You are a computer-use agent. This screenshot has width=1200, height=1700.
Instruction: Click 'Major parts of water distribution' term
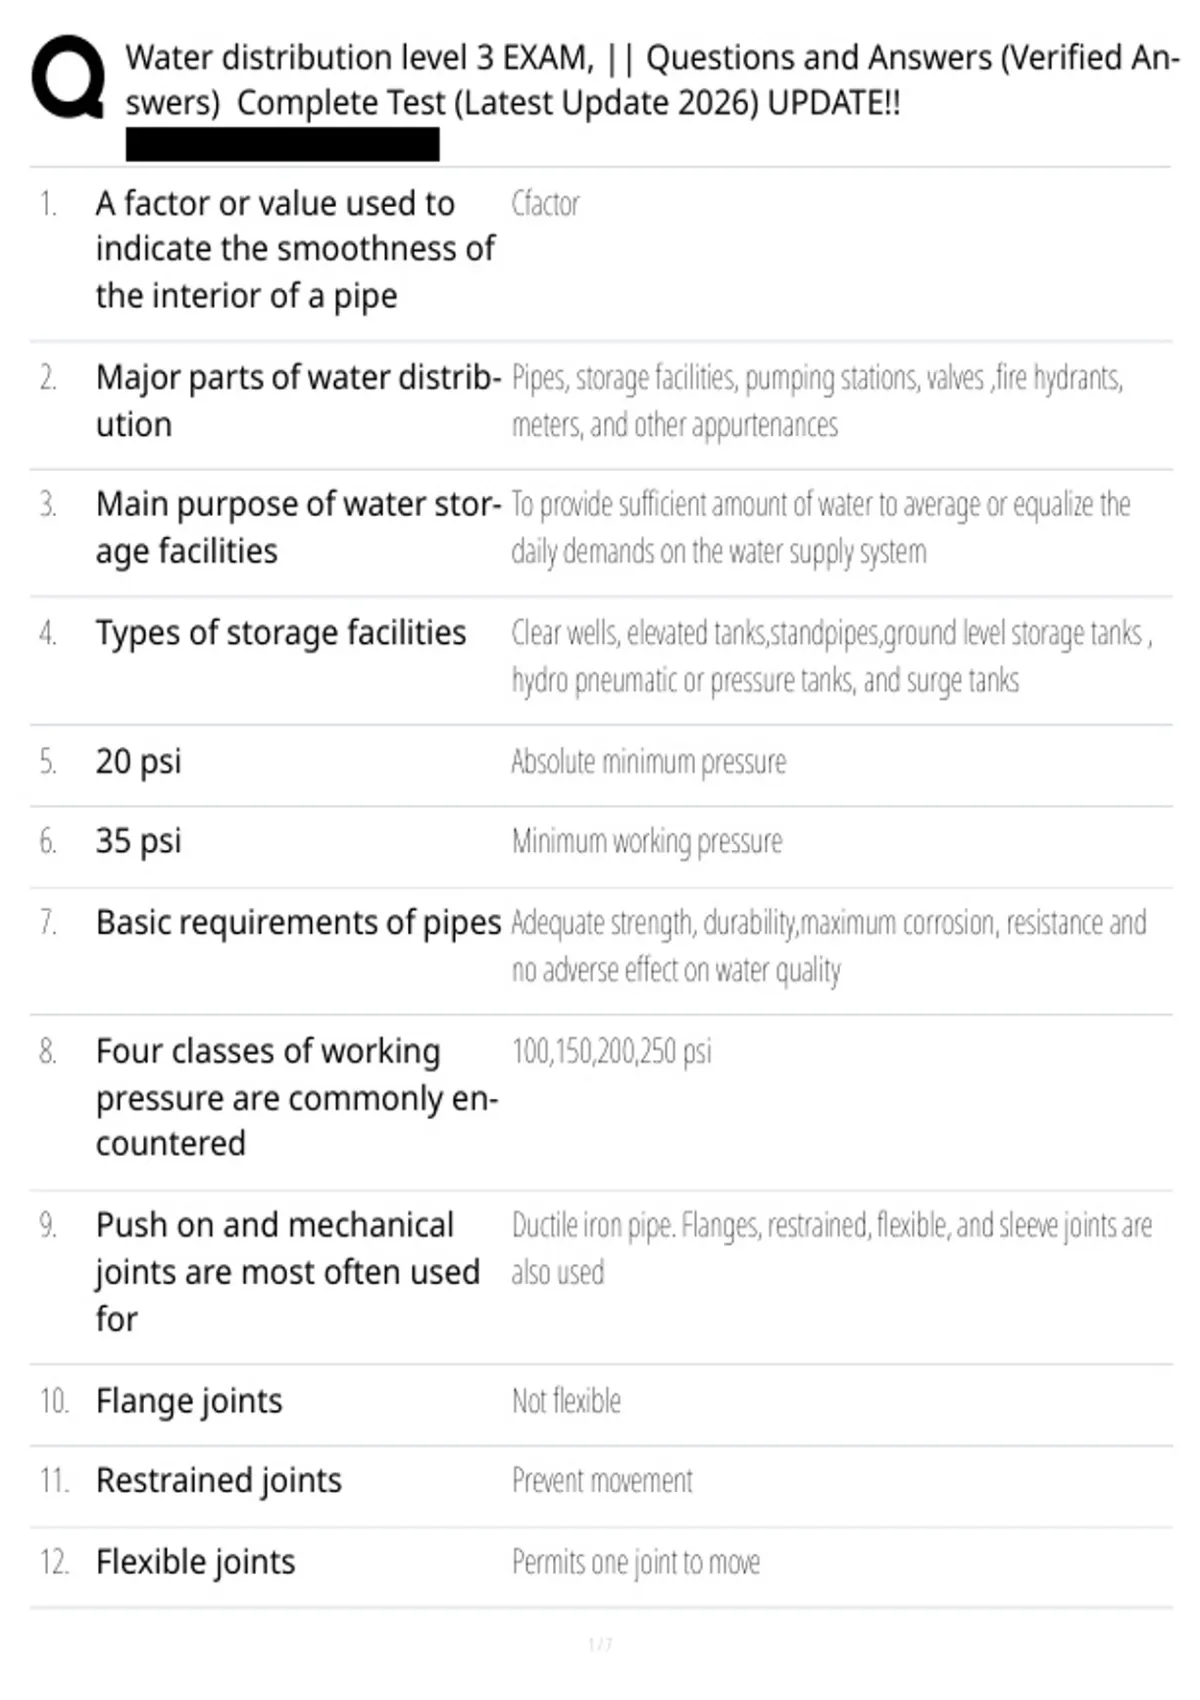(x=298, y=401)
